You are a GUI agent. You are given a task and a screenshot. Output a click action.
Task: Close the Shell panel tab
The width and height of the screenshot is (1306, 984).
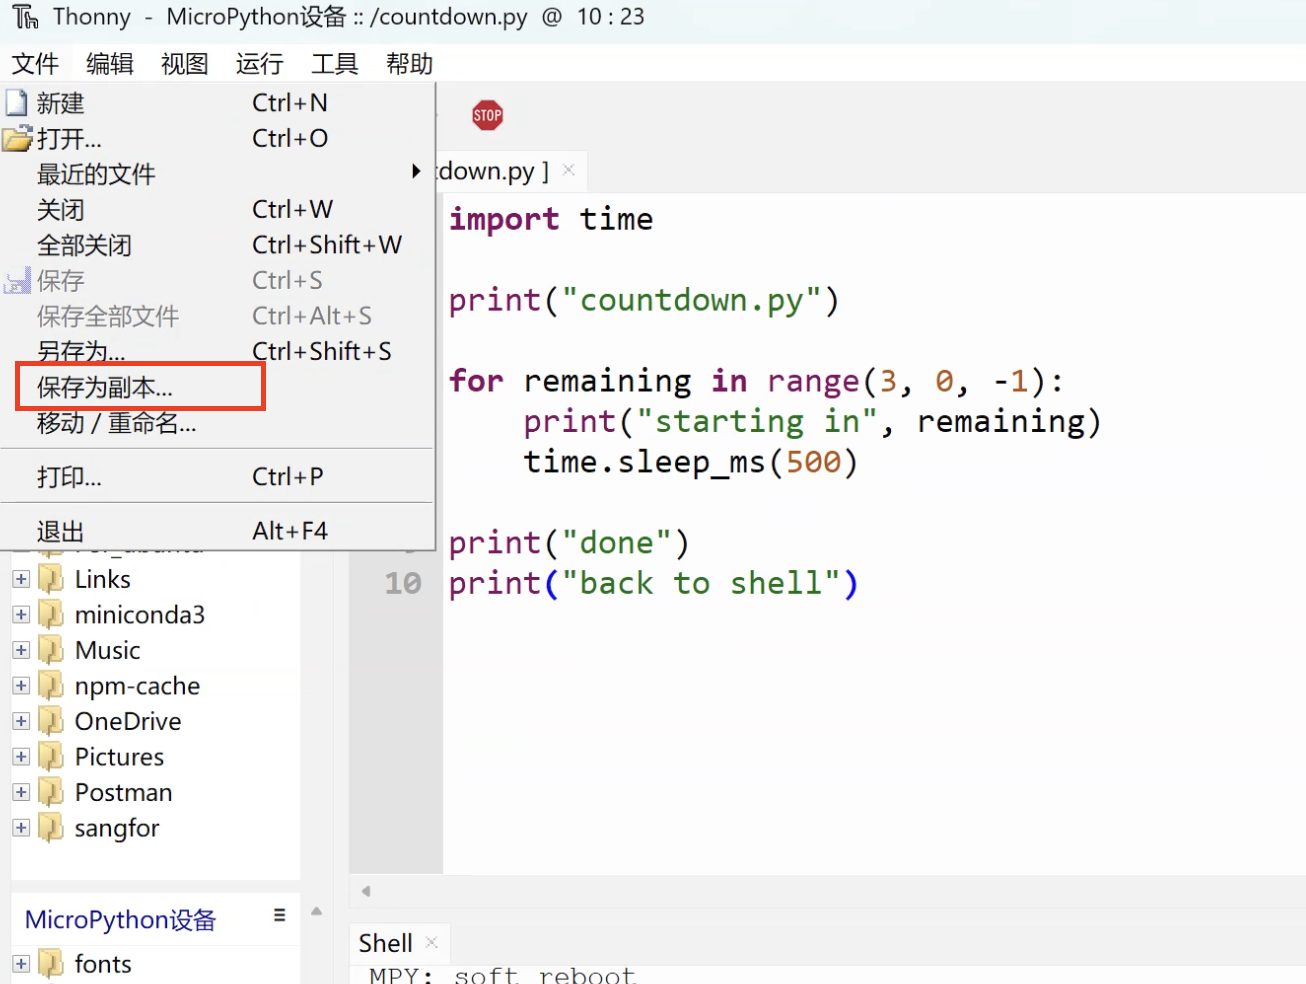coord(432,942)
